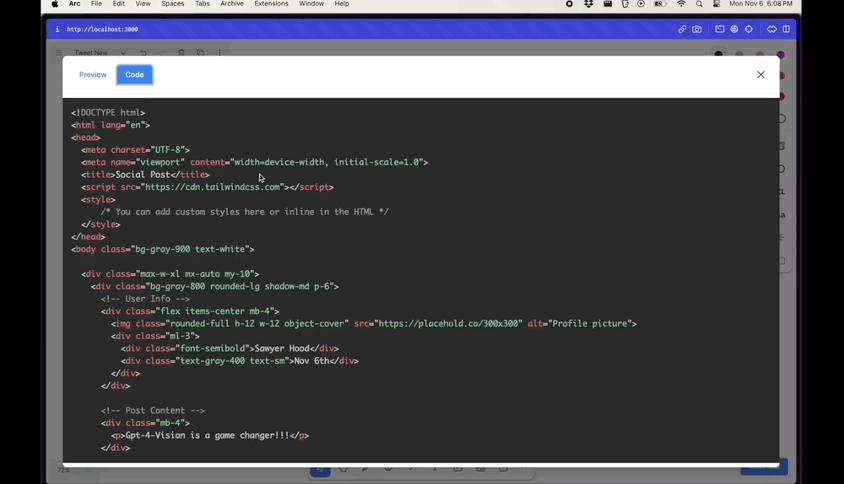Click the bg-gray-800 rounded-lg div line
Viewport: 844px width, 484px height.
[215, 286]
